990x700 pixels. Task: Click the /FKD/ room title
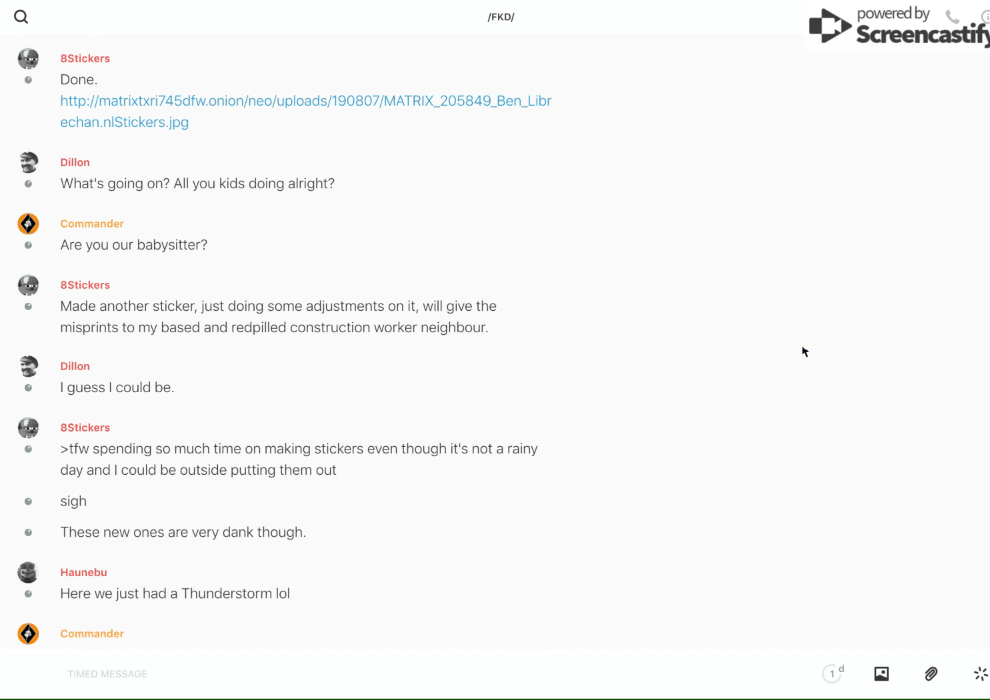coord(501,17)
